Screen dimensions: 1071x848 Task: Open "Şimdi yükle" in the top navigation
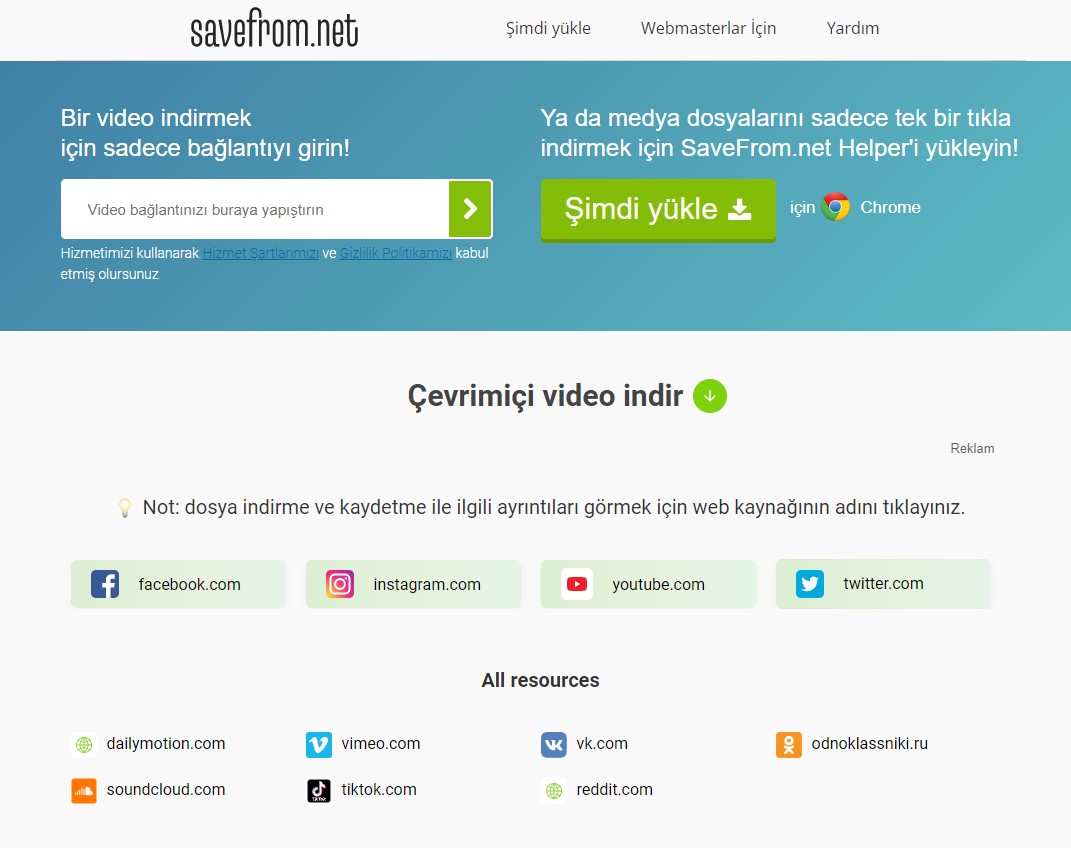[548, 28]
